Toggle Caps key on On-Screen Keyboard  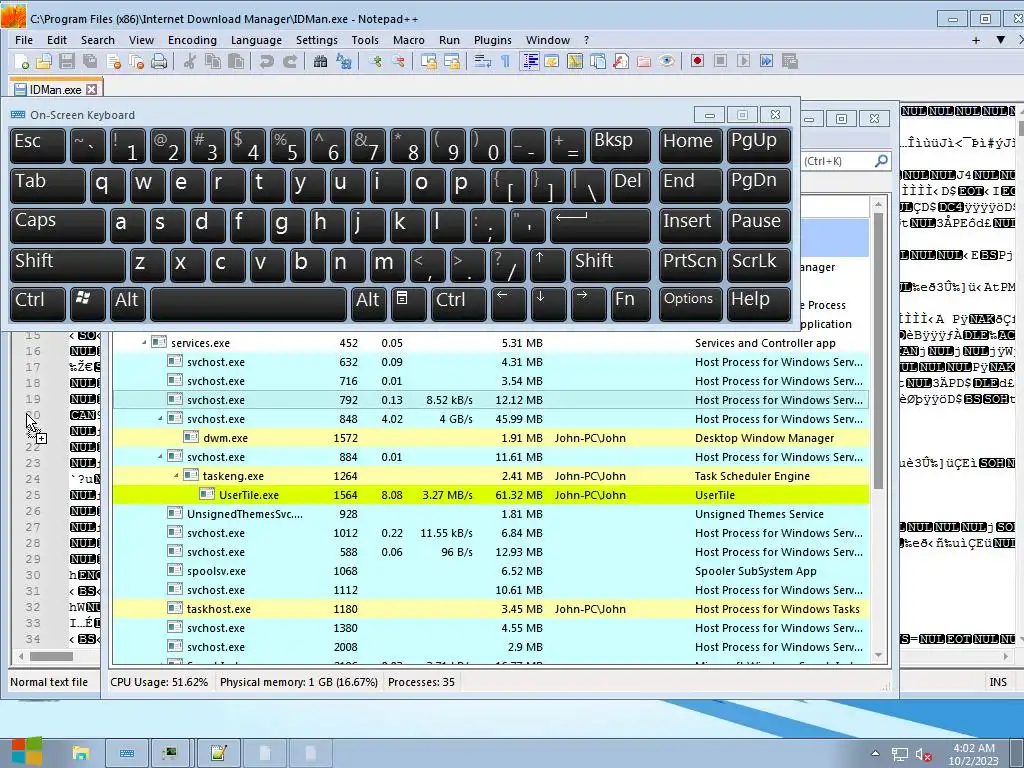coord(57,225)
